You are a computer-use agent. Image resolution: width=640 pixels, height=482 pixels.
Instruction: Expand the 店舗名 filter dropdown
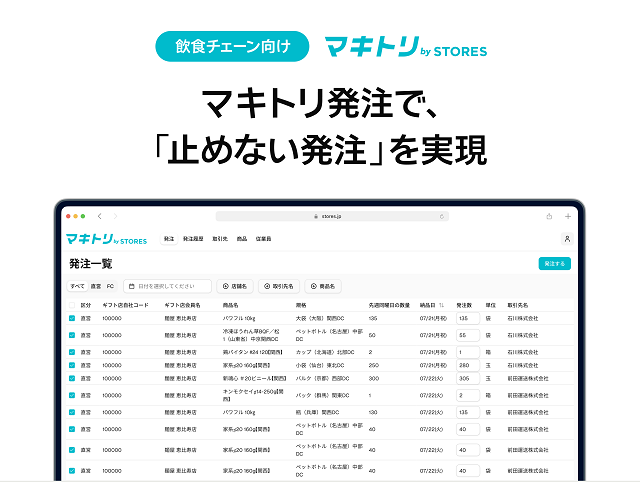pos(236,286)
